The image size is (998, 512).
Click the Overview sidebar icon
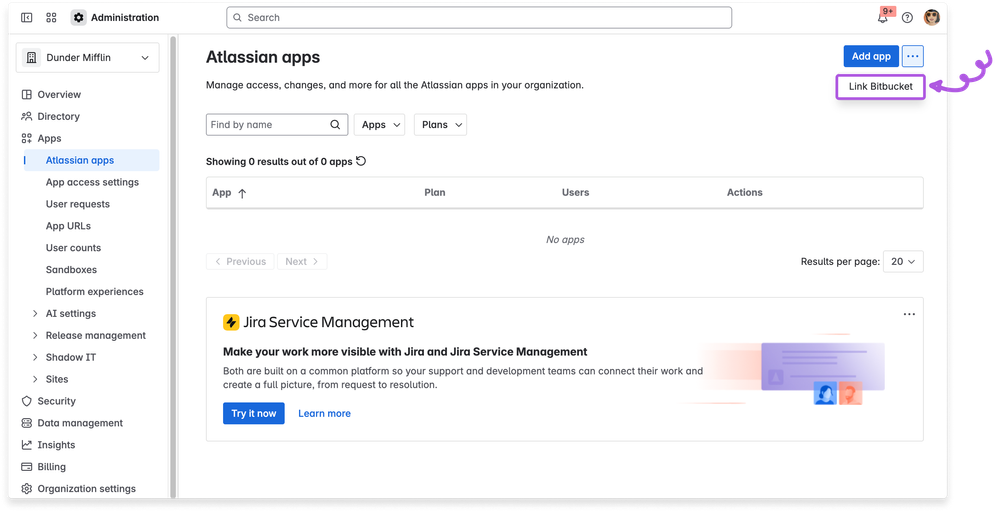click(x=27, y=94)
